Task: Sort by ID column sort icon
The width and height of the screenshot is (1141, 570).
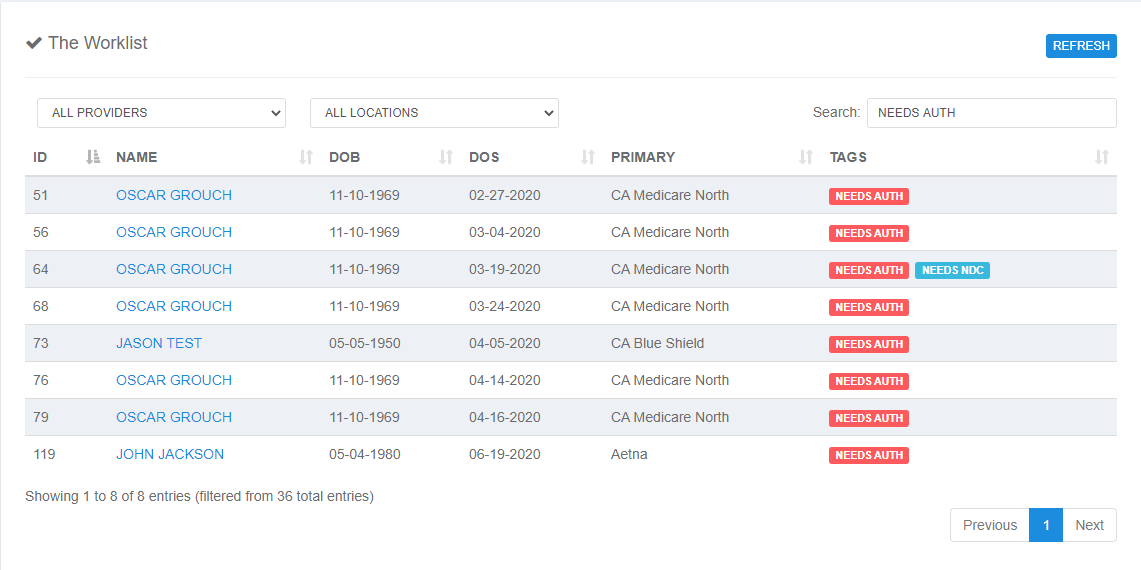Action: 92,157
